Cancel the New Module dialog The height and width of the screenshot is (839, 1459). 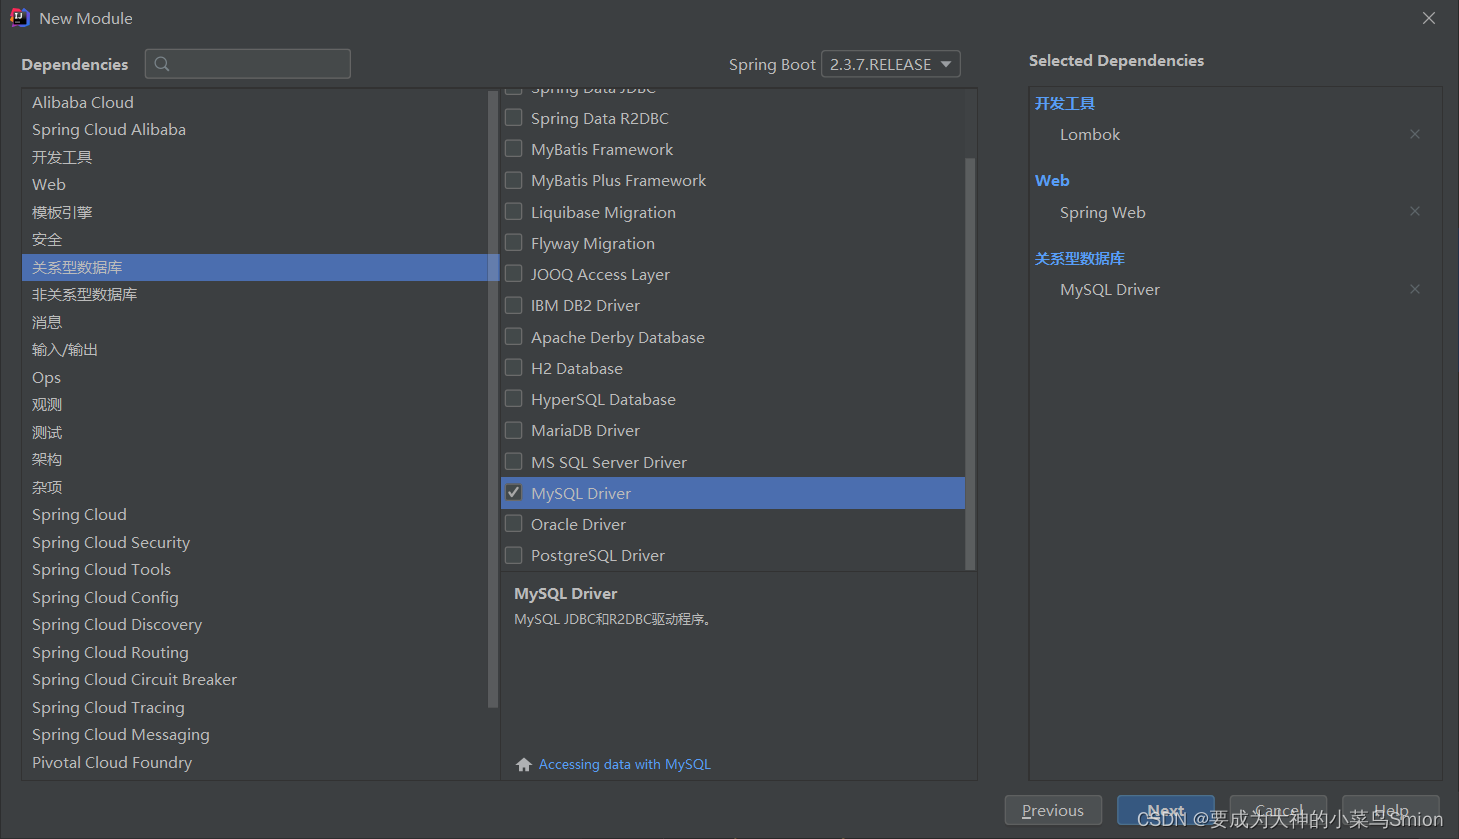pos(1278,810)
